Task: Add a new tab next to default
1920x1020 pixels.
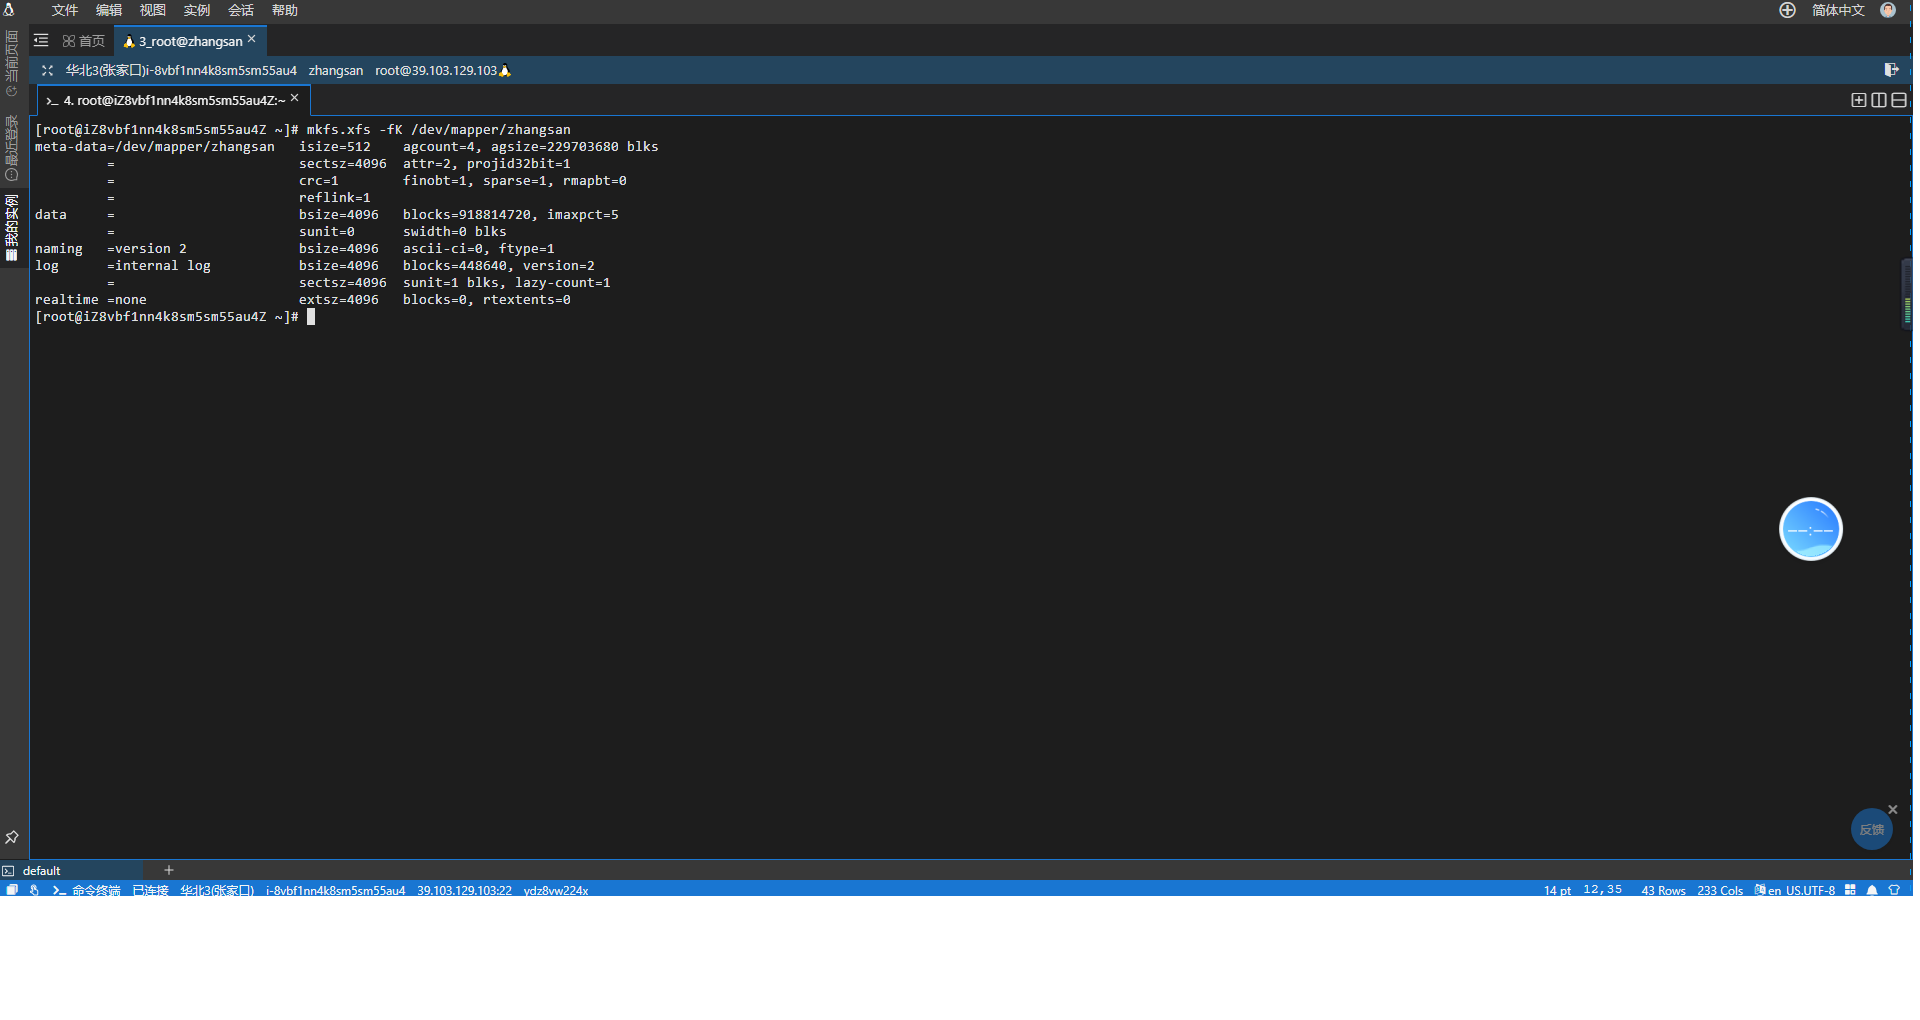Action: coord(169,870)
